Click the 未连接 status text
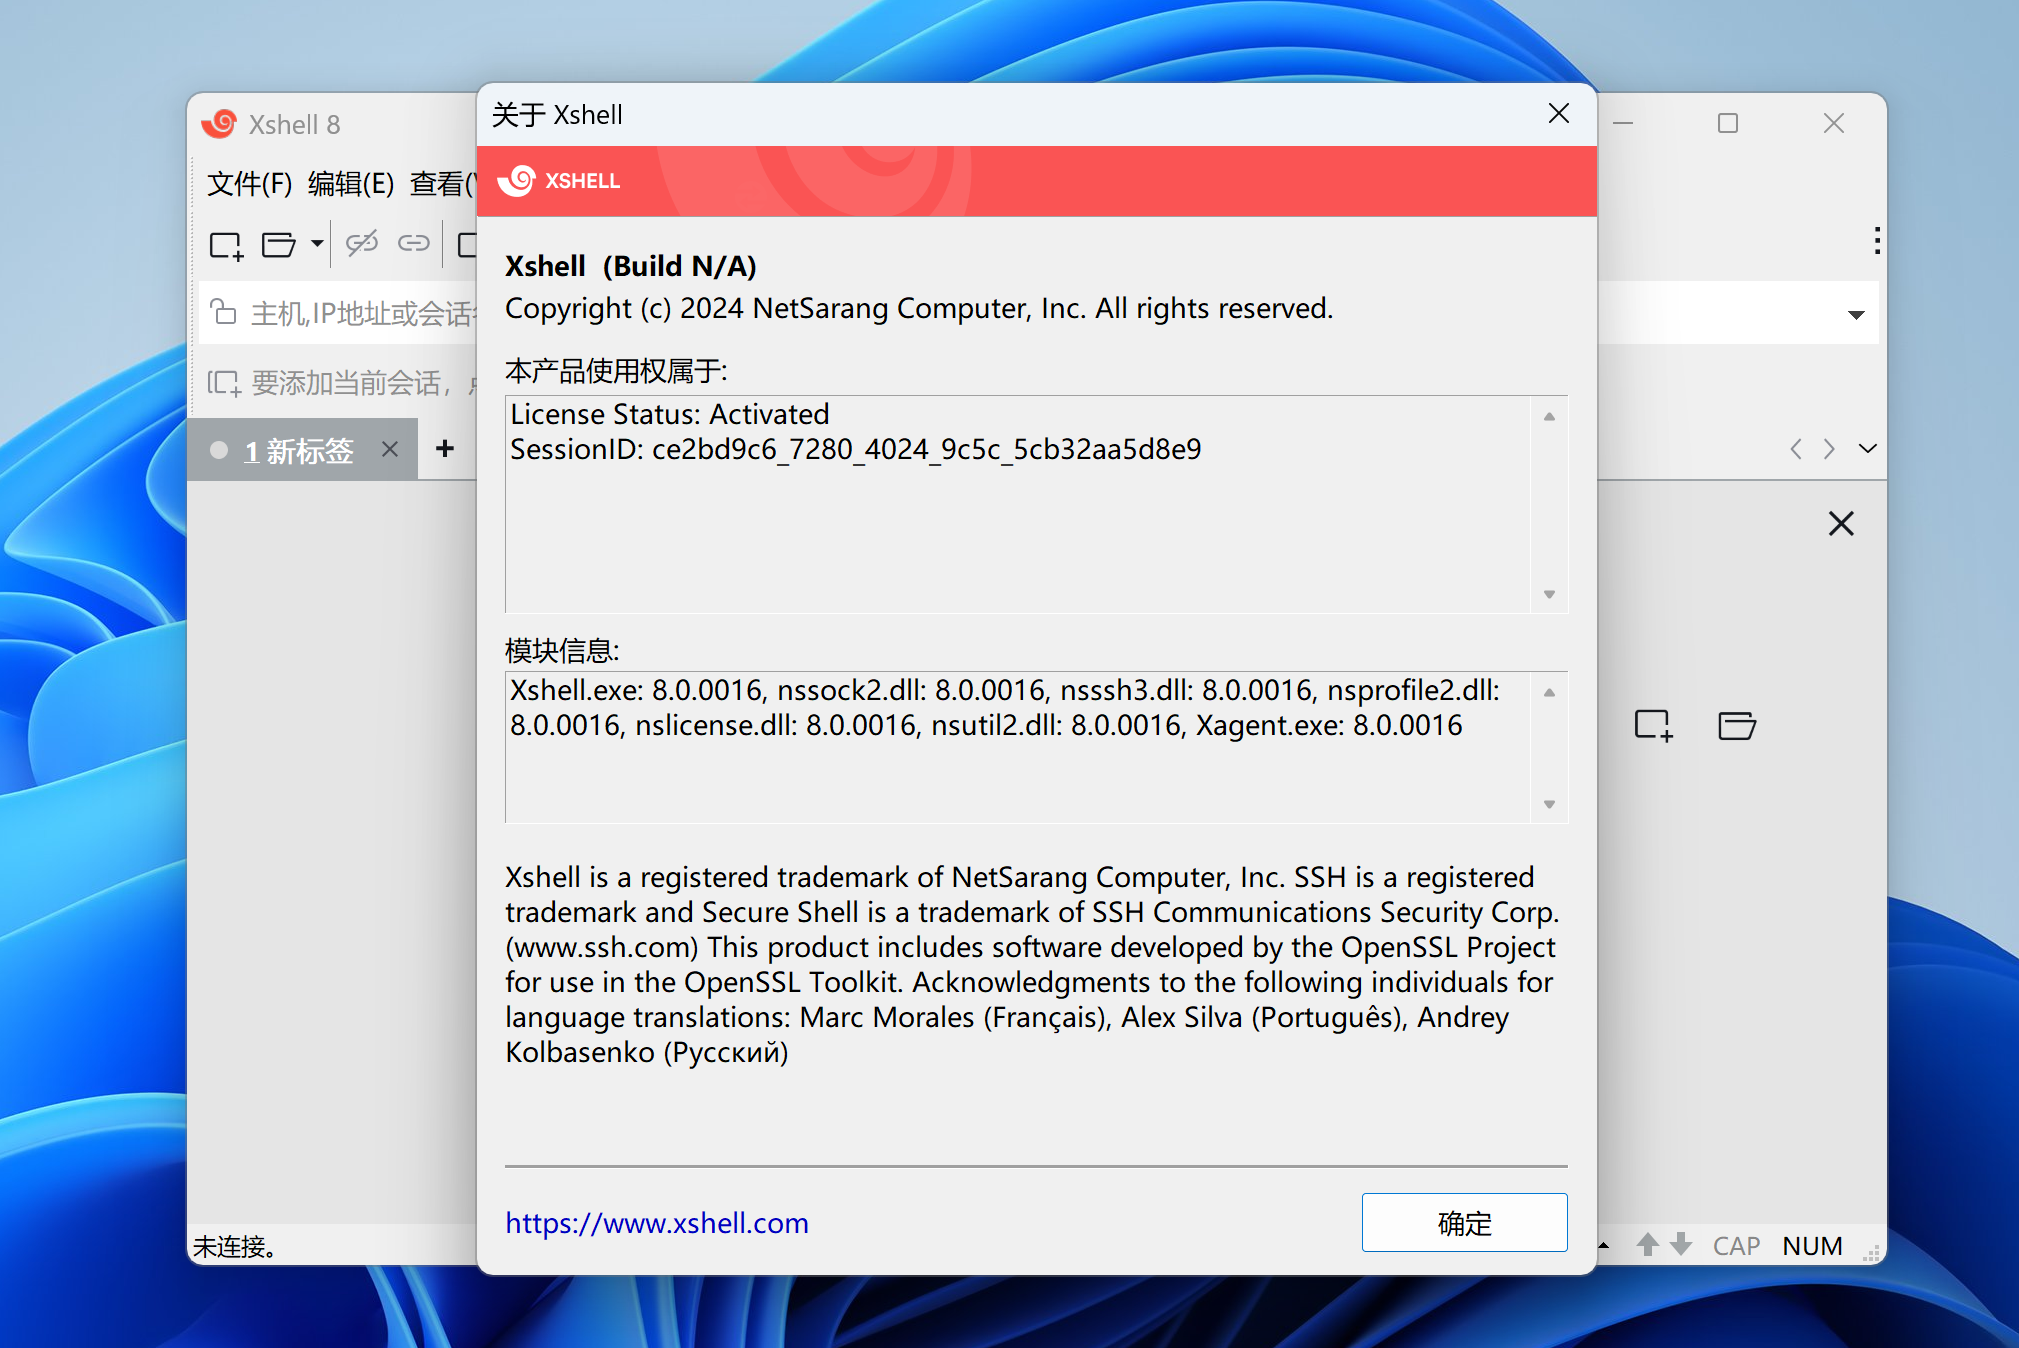Screen dimensions: 2019x1348 234,1247
